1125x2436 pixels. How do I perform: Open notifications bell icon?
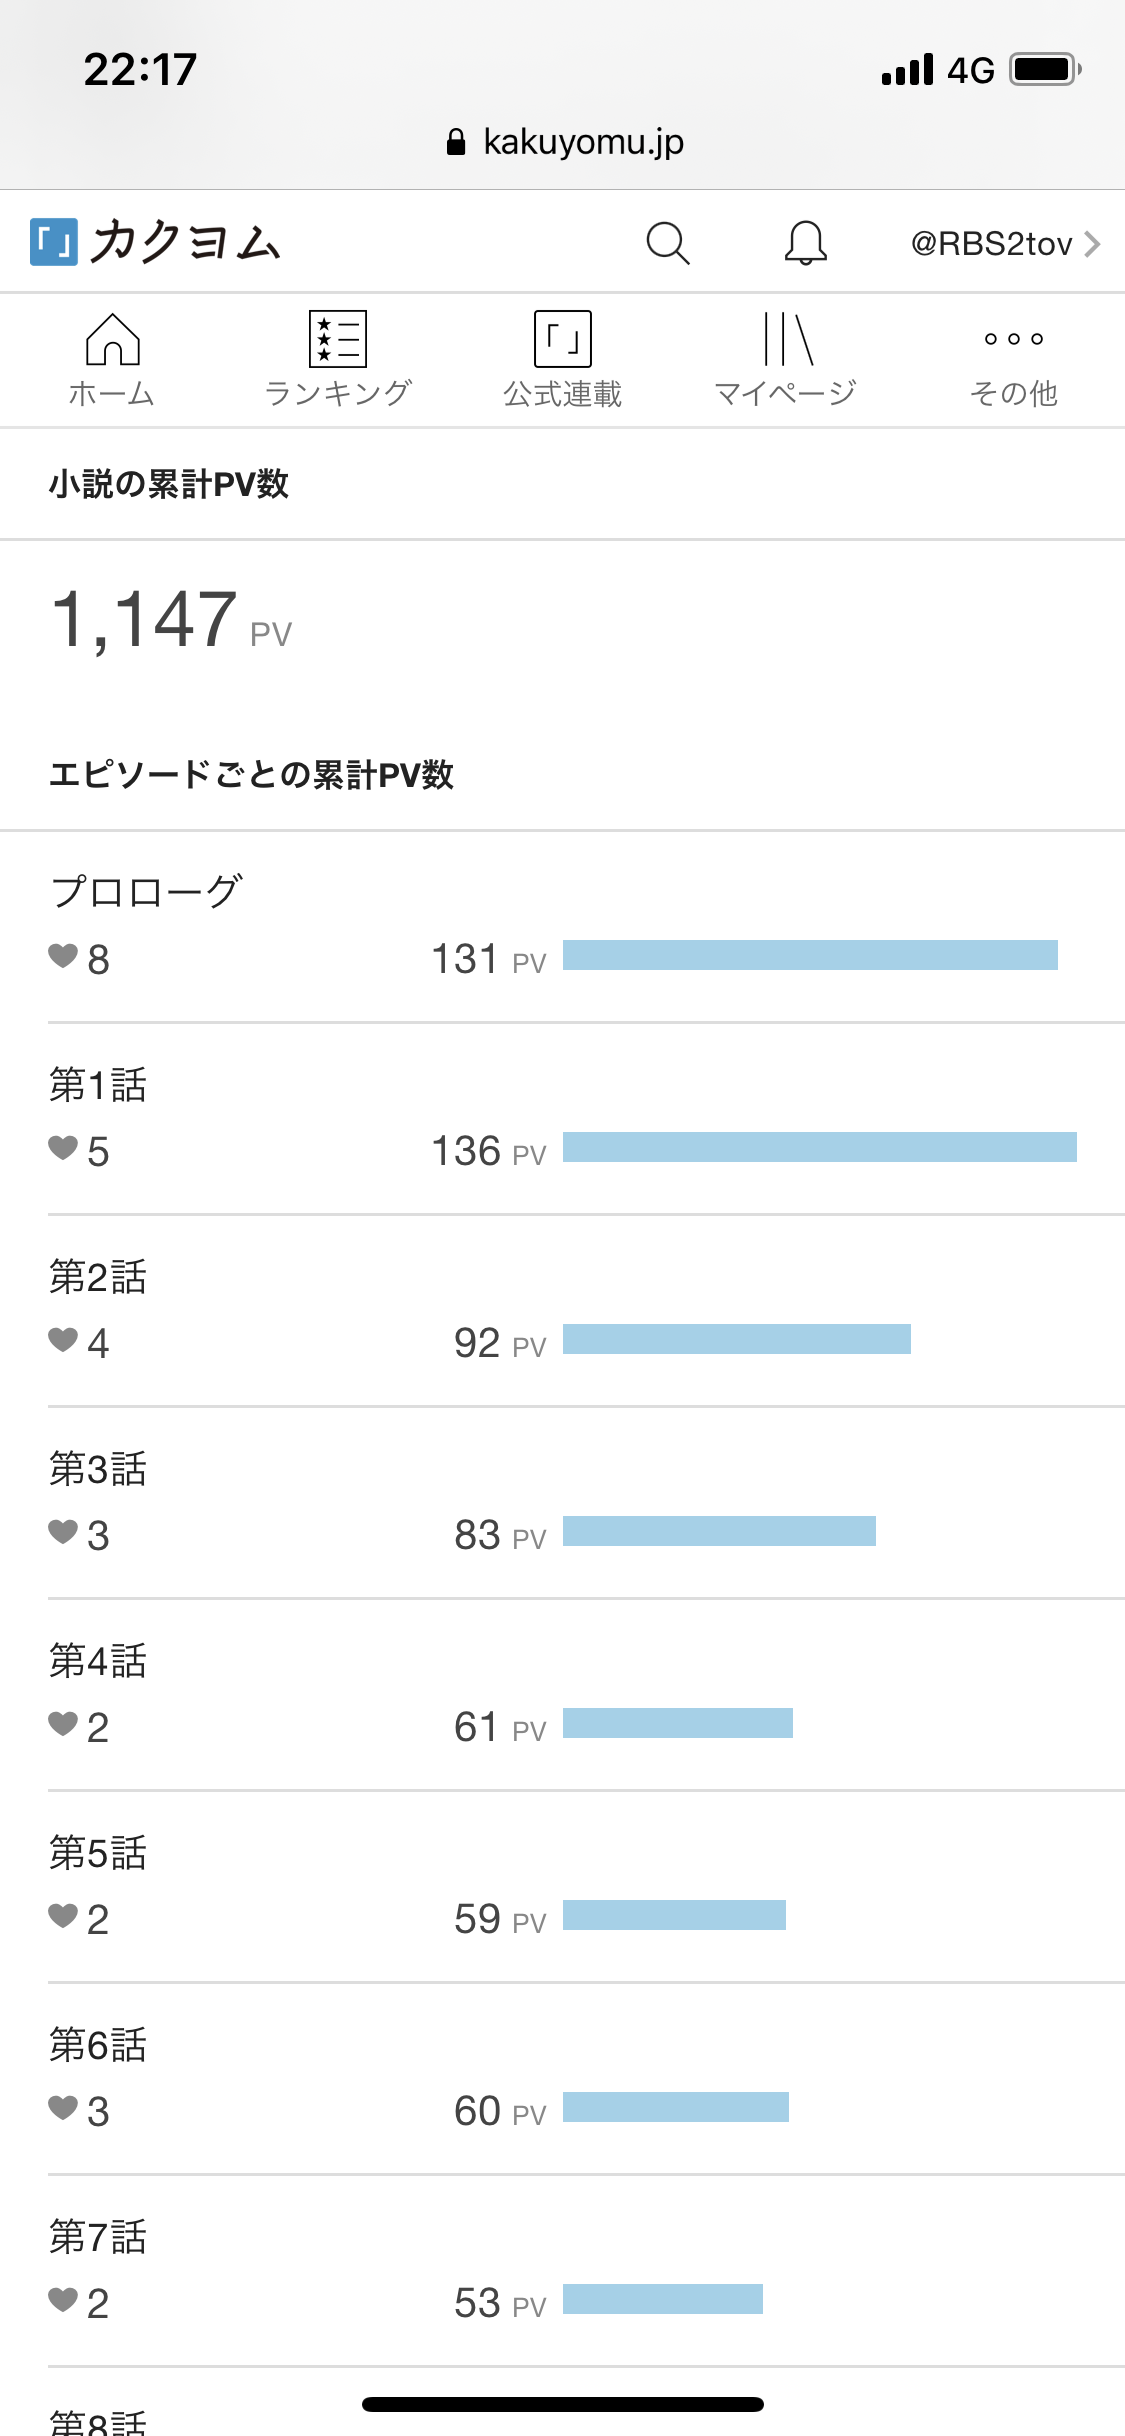[x=805, y=243]
